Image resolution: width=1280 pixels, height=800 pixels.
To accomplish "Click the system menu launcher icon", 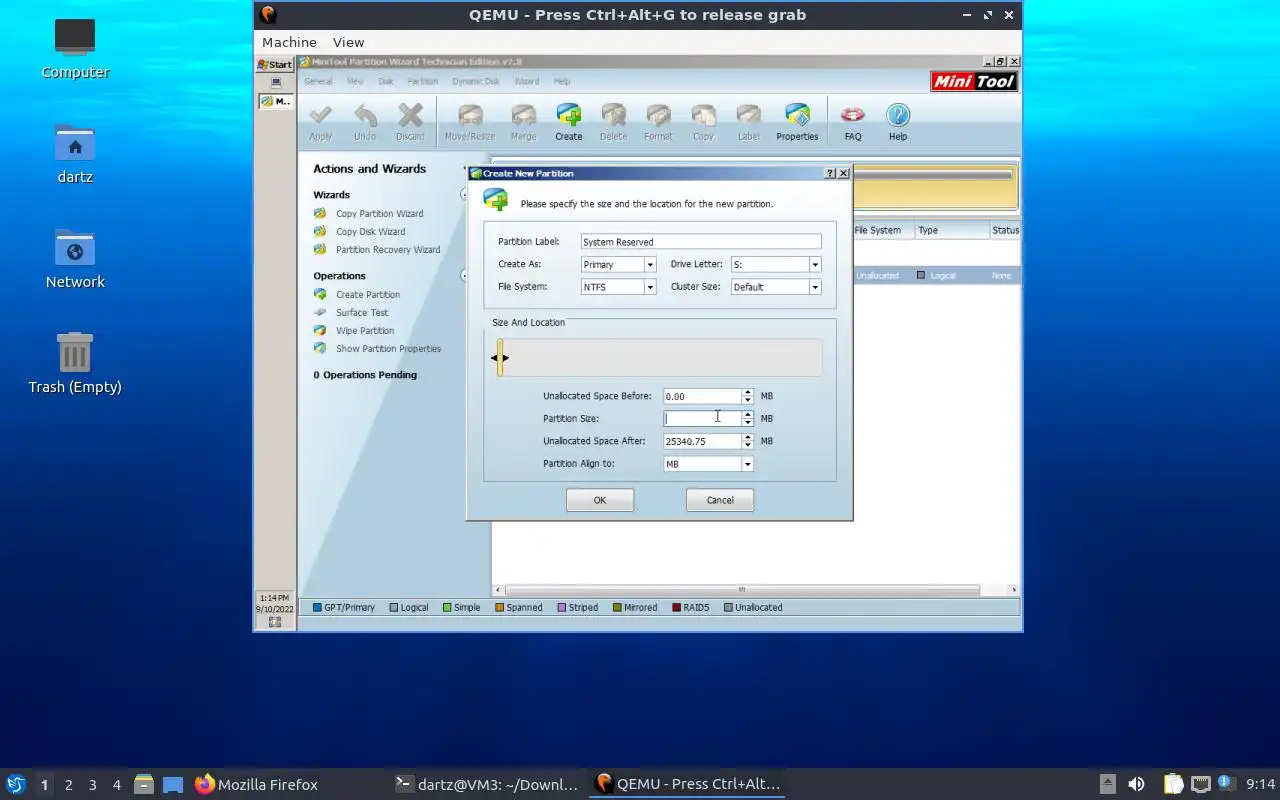I will (16, 784).
